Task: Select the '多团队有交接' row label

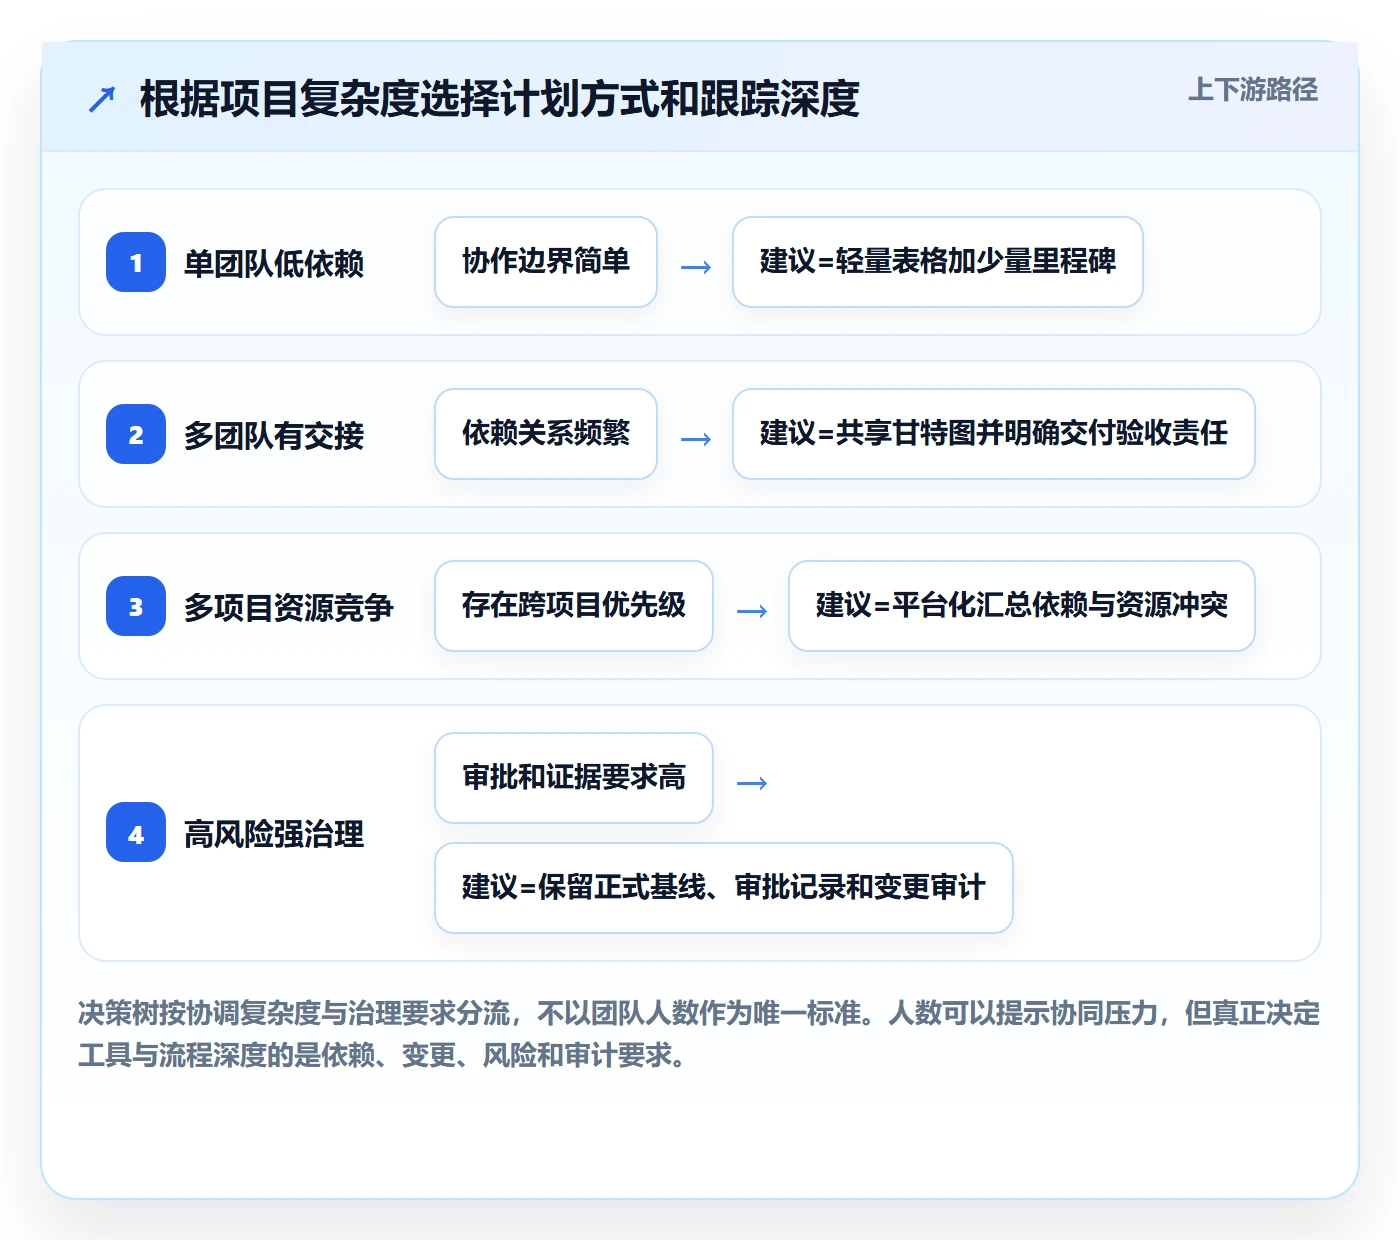Action: (274, 435)
